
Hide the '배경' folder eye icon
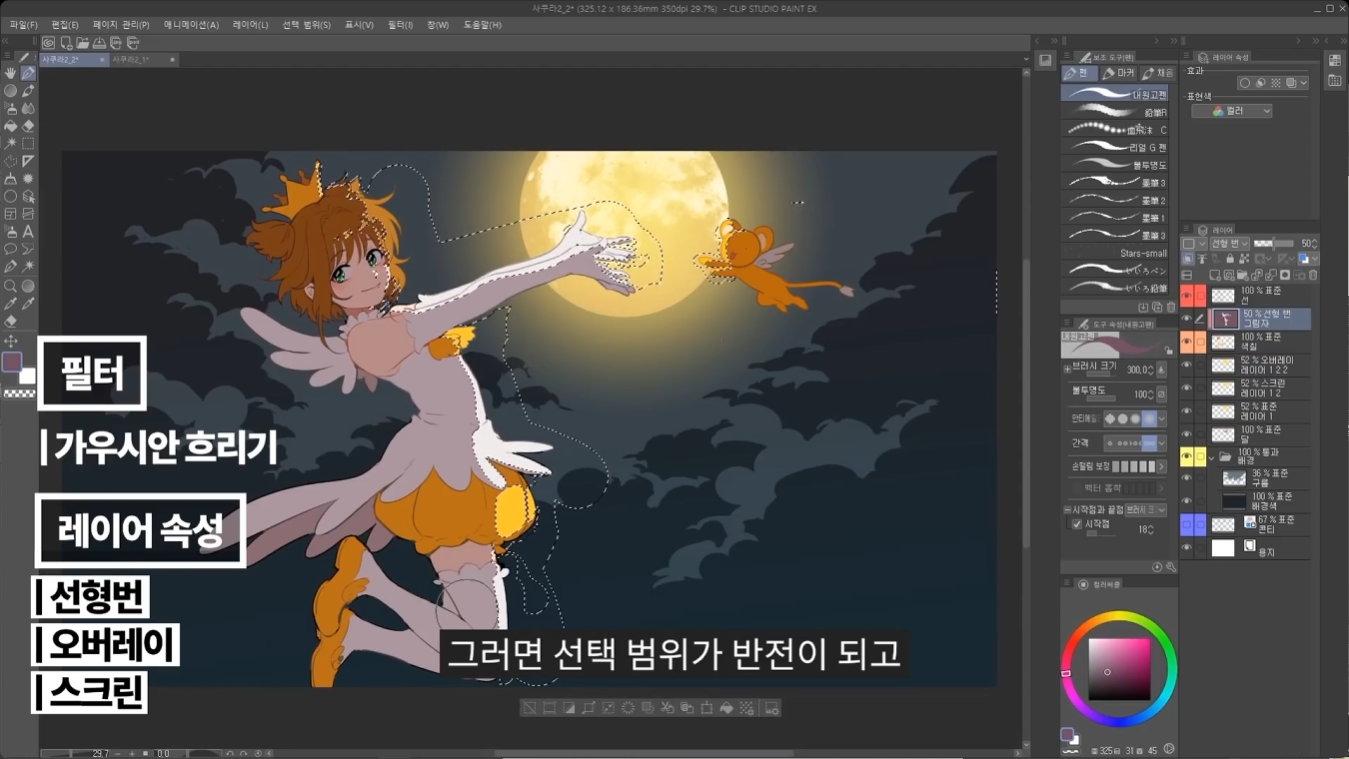pyautogui.click(x=1187, y=457)
